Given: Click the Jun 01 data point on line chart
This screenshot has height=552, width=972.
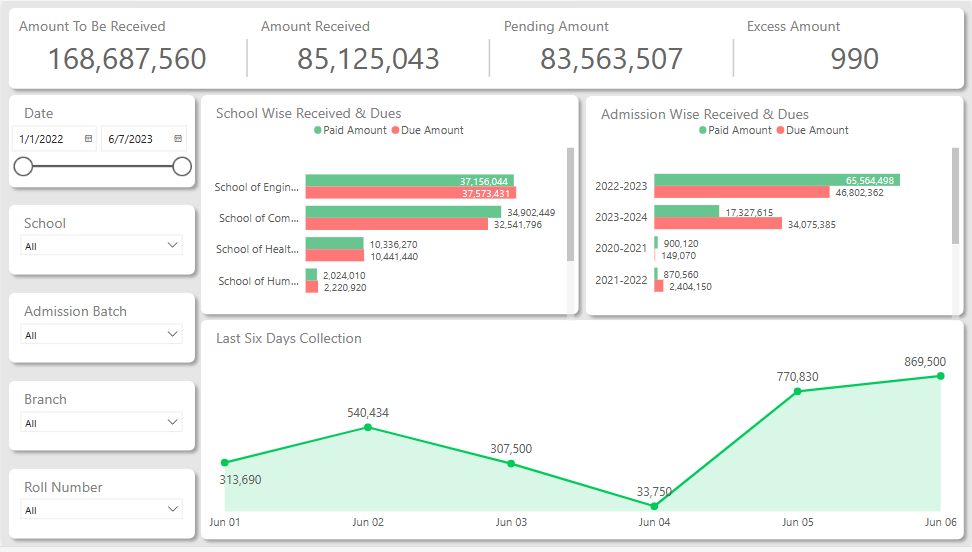Looking at the screenshot, I should (224, 463).
